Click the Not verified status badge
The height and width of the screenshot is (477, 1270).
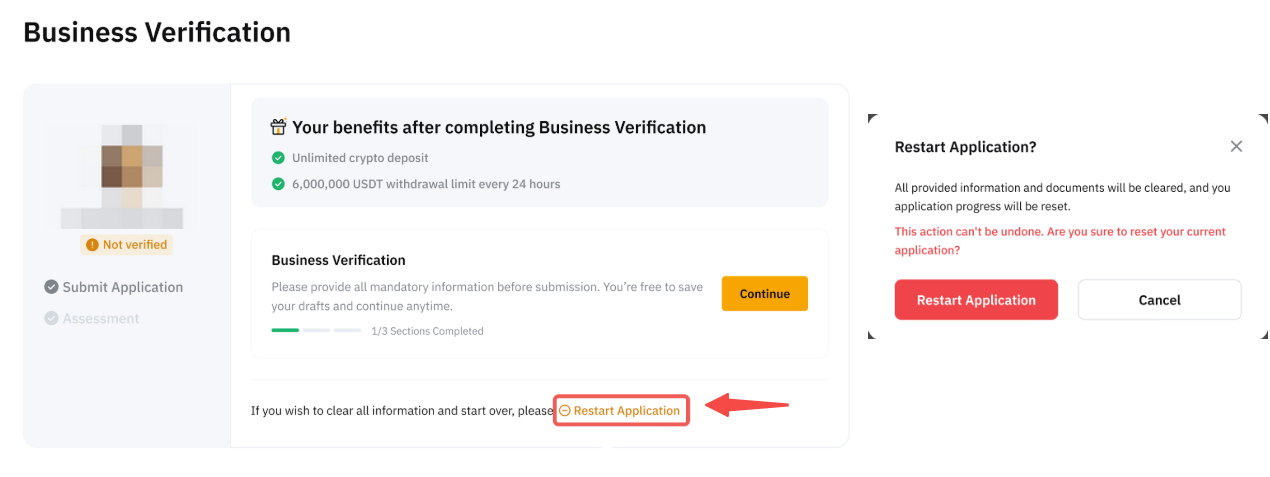click(126, 245)
